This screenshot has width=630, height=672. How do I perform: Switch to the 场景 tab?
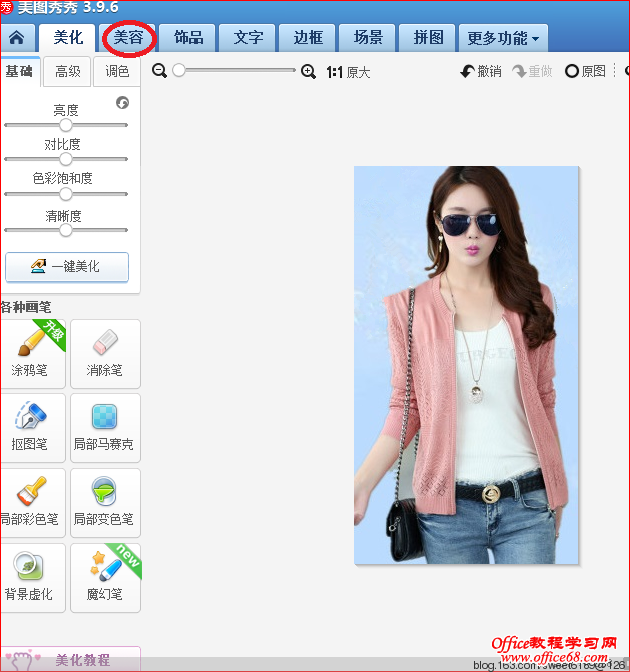[x=369, y=38]
